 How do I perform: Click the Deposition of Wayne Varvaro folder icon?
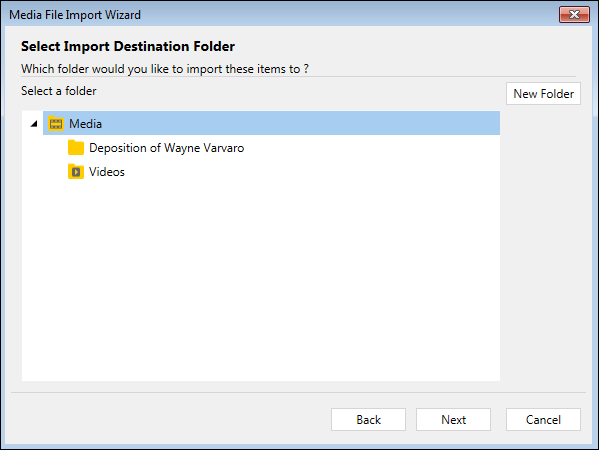[76, 147]
